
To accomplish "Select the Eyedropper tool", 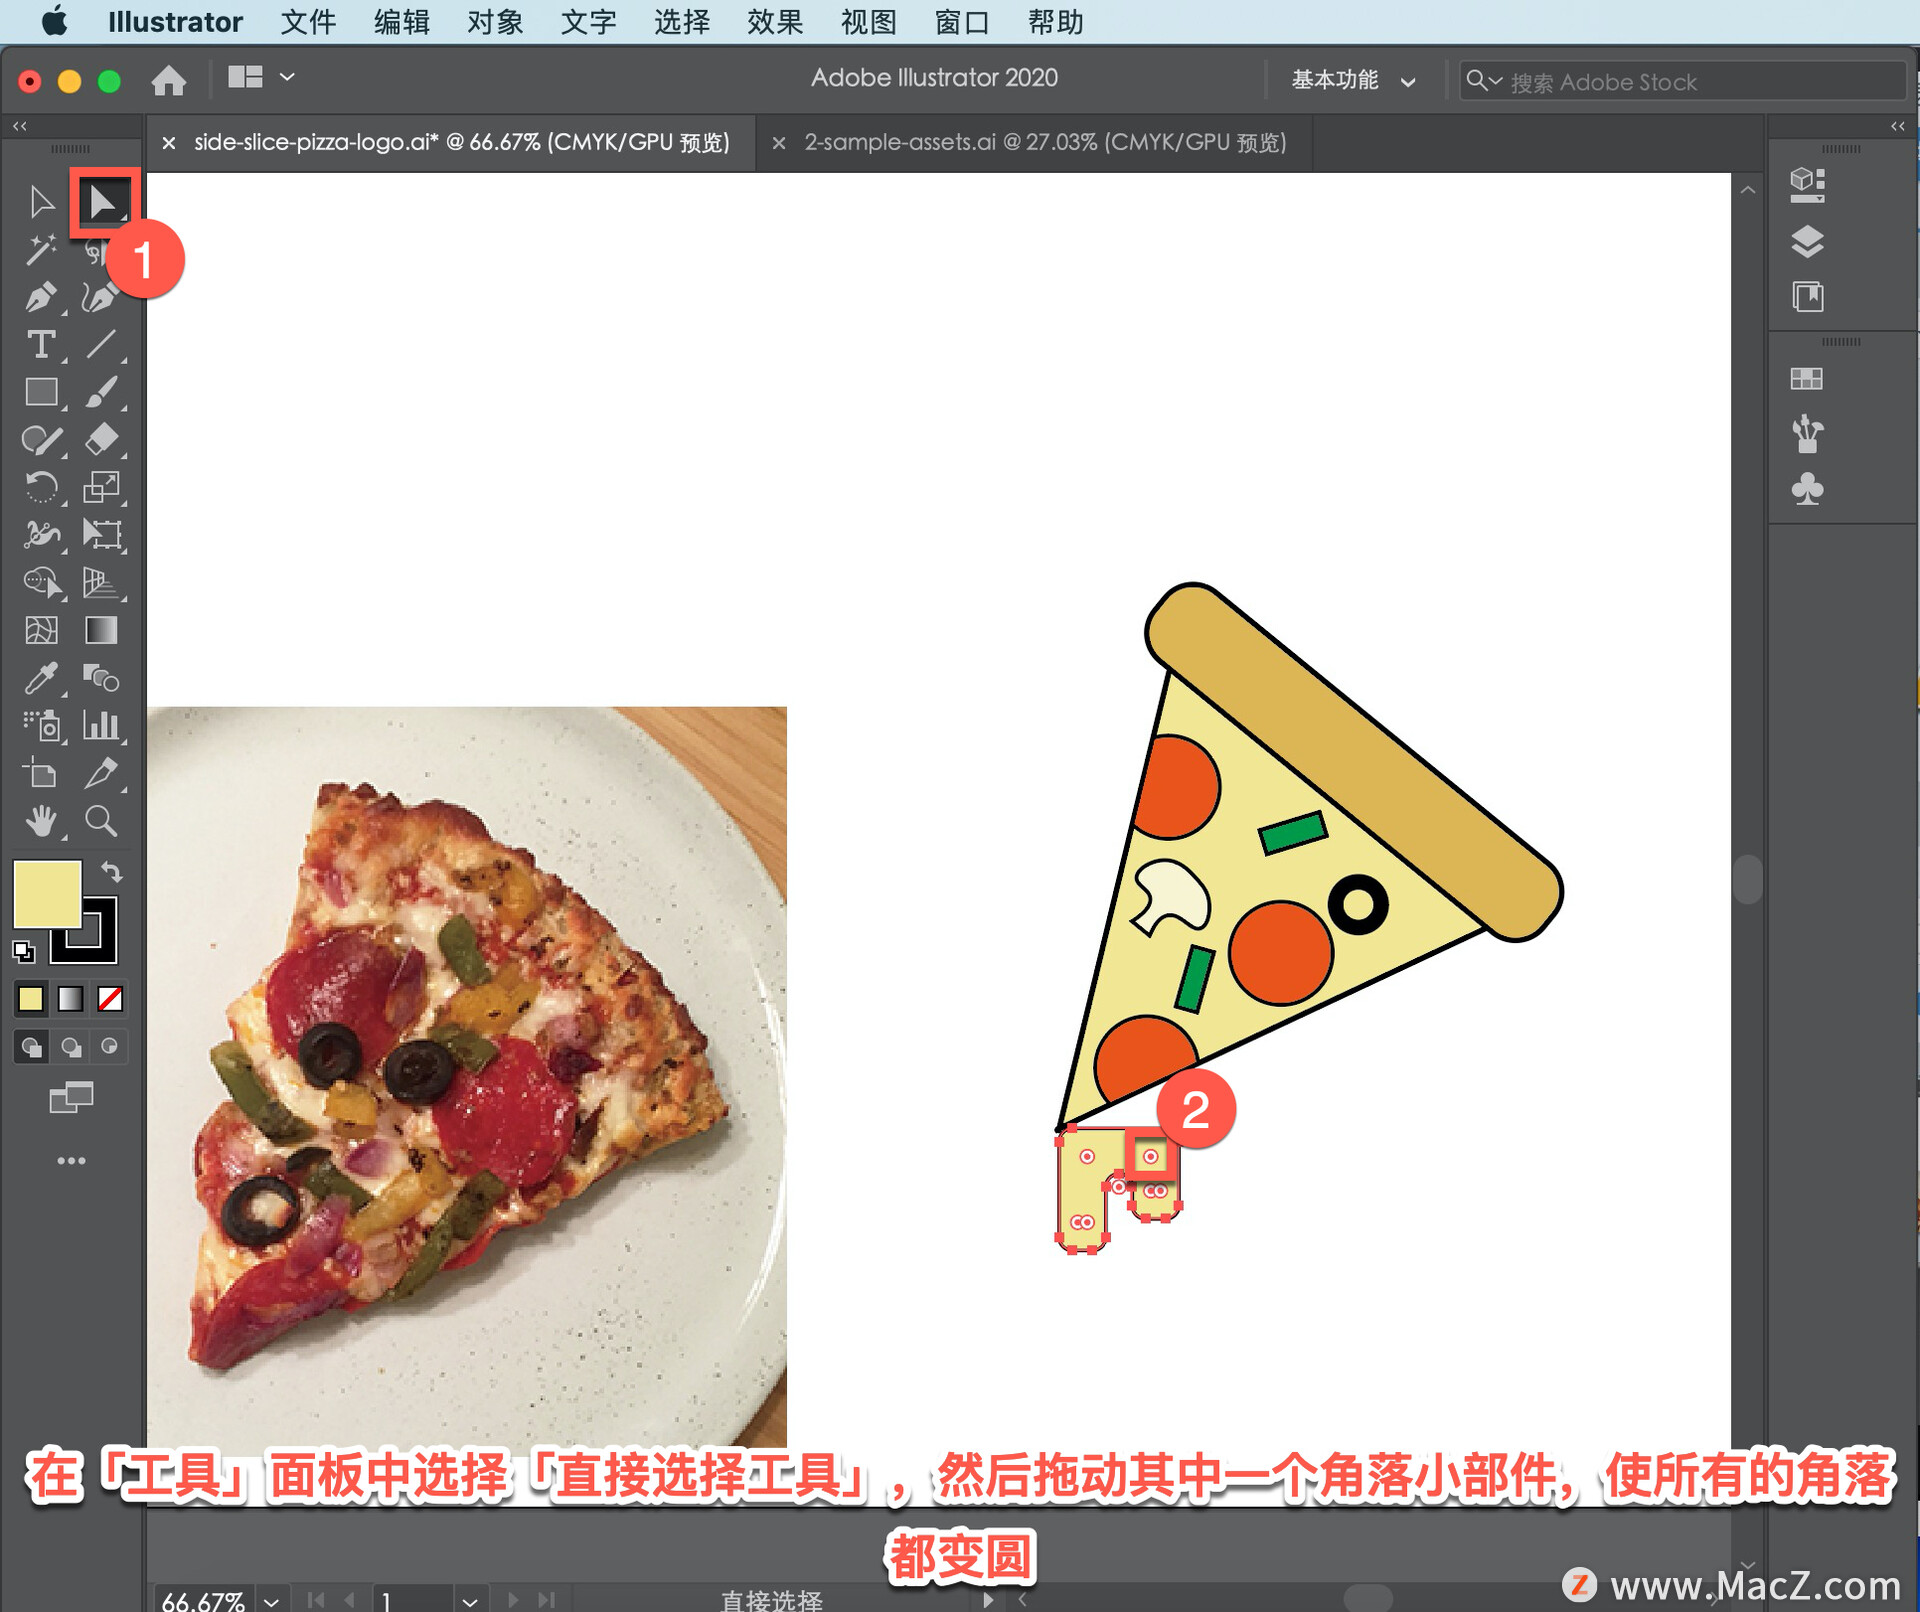I will coord(41,678).
